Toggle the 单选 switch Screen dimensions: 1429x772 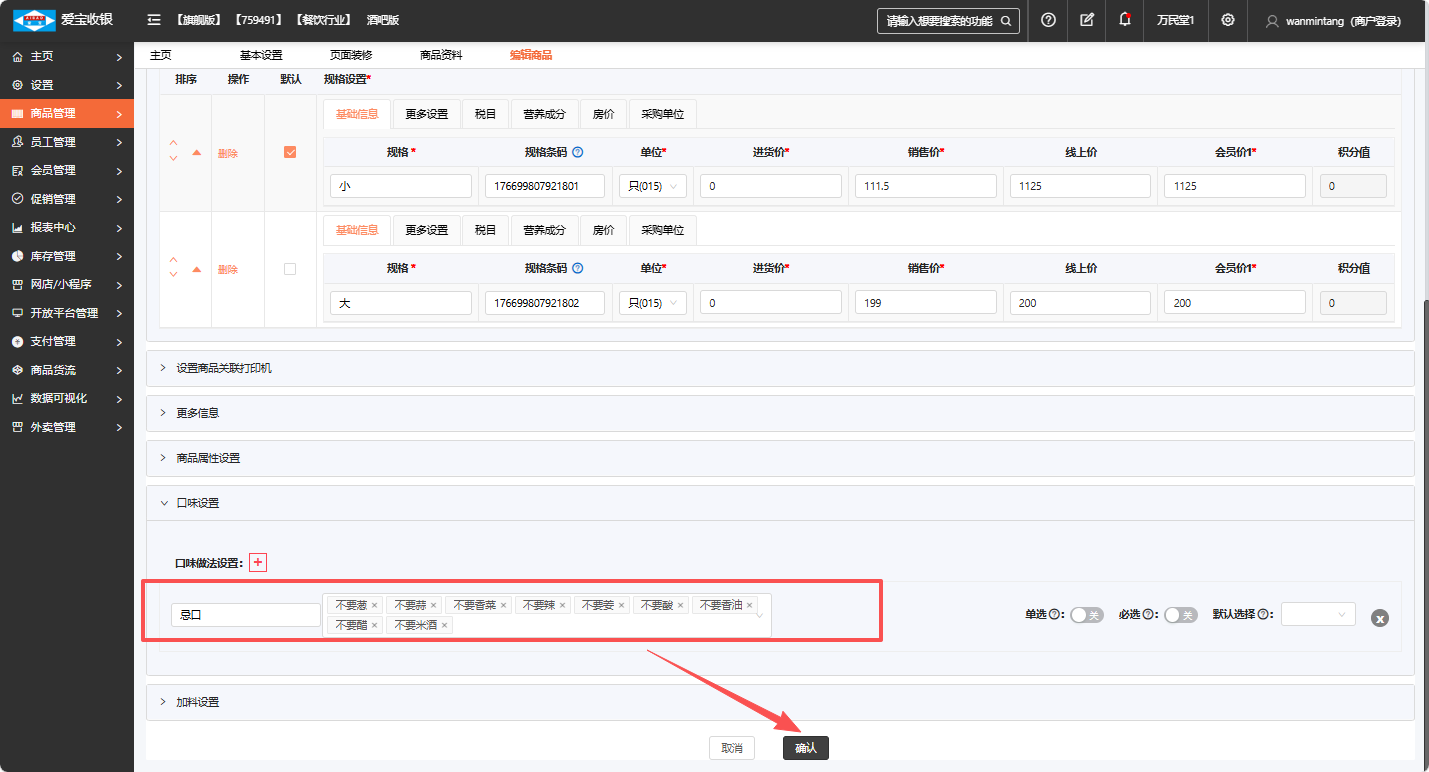[x=1087, y=615]
